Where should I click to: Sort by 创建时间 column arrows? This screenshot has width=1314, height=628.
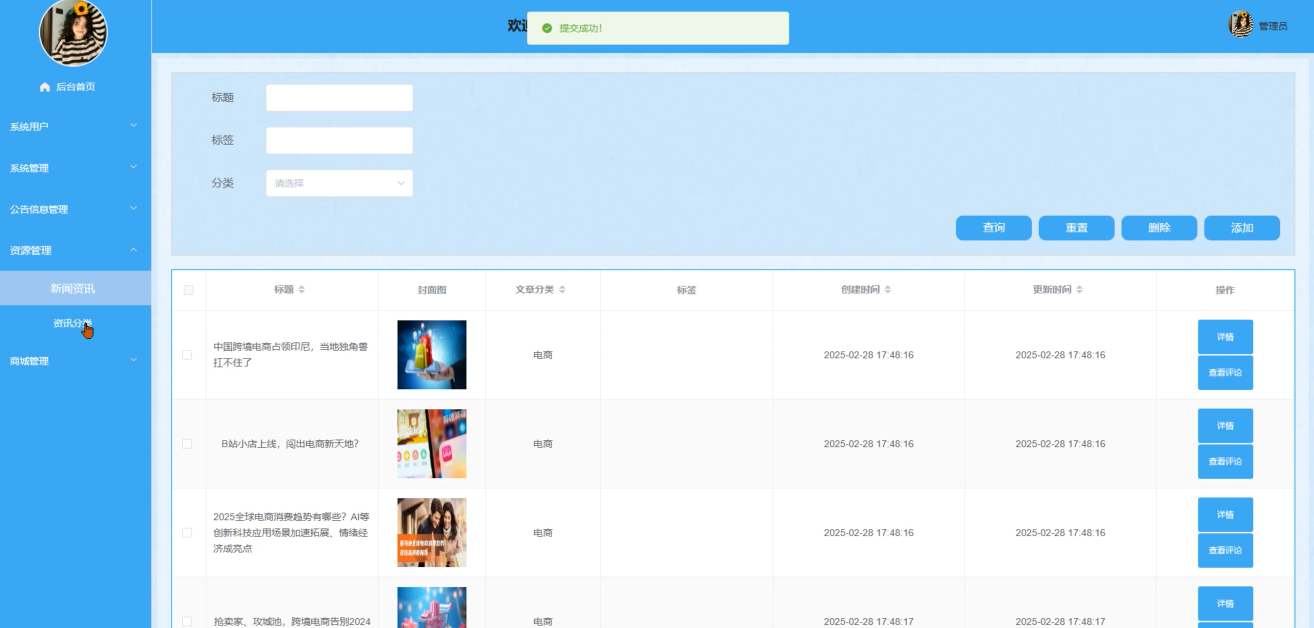coord(888,290)
